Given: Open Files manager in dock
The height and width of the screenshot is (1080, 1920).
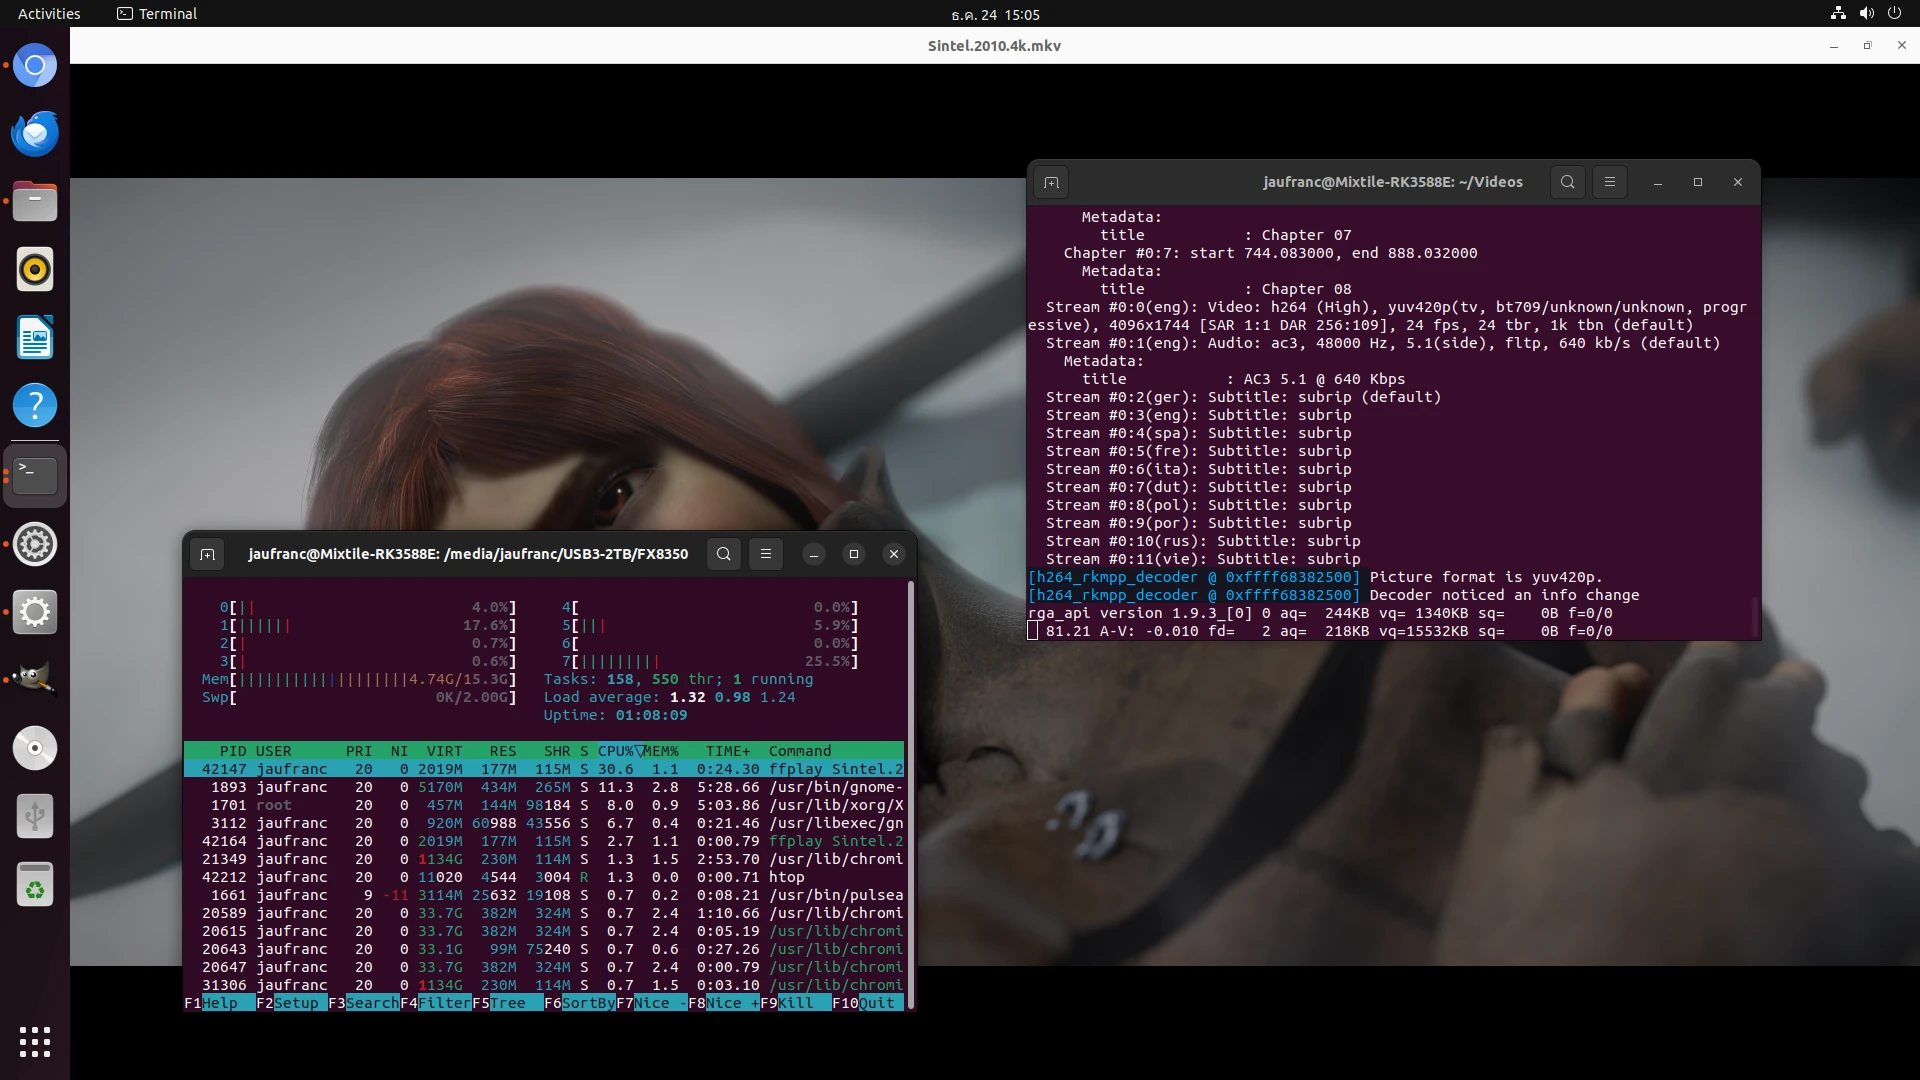Looking at the screenshot, I should [35, 201].
